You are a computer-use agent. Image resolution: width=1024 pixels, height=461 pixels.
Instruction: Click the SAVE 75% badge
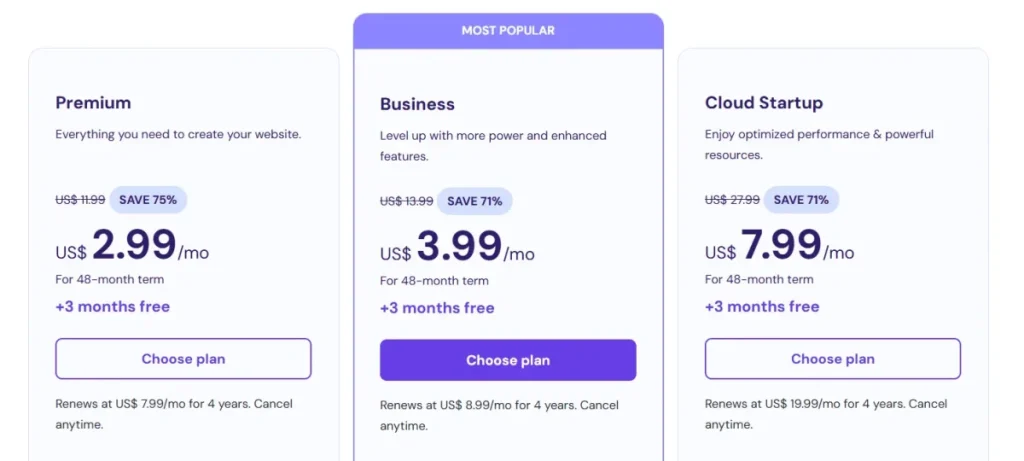coord(148,200)
